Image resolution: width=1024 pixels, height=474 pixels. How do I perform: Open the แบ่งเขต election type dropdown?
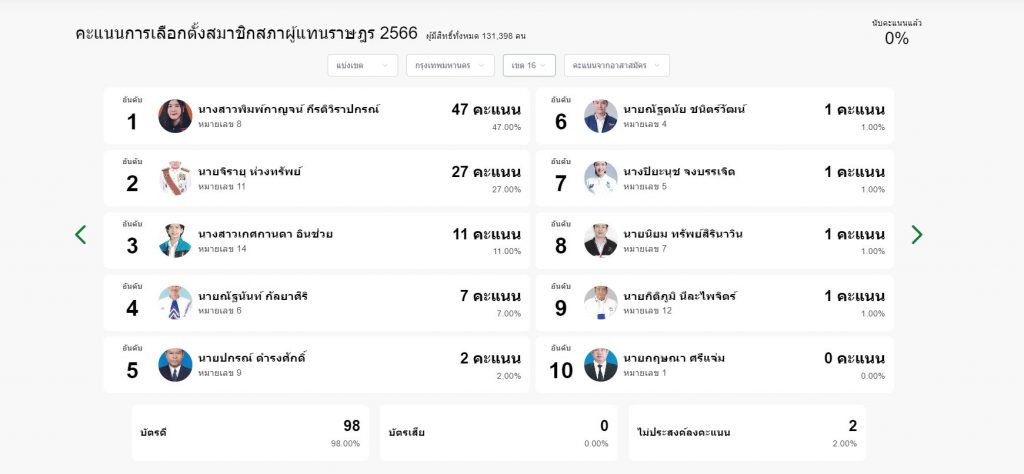362,65
